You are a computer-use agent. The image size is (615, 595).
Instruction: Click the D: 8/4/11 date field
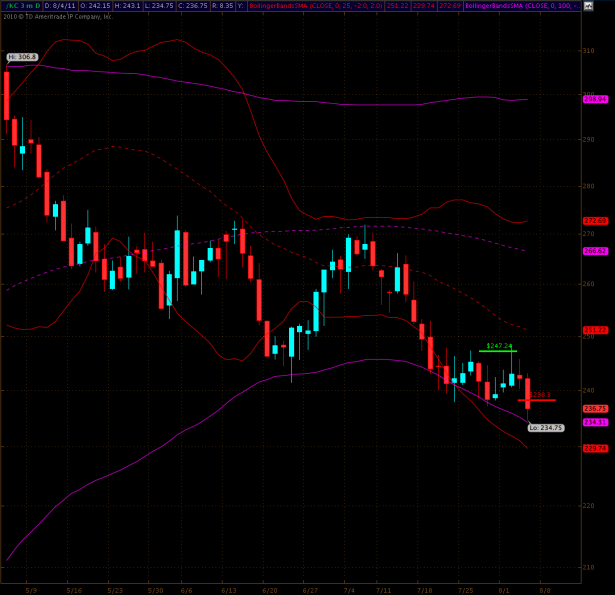coord(61,5)
